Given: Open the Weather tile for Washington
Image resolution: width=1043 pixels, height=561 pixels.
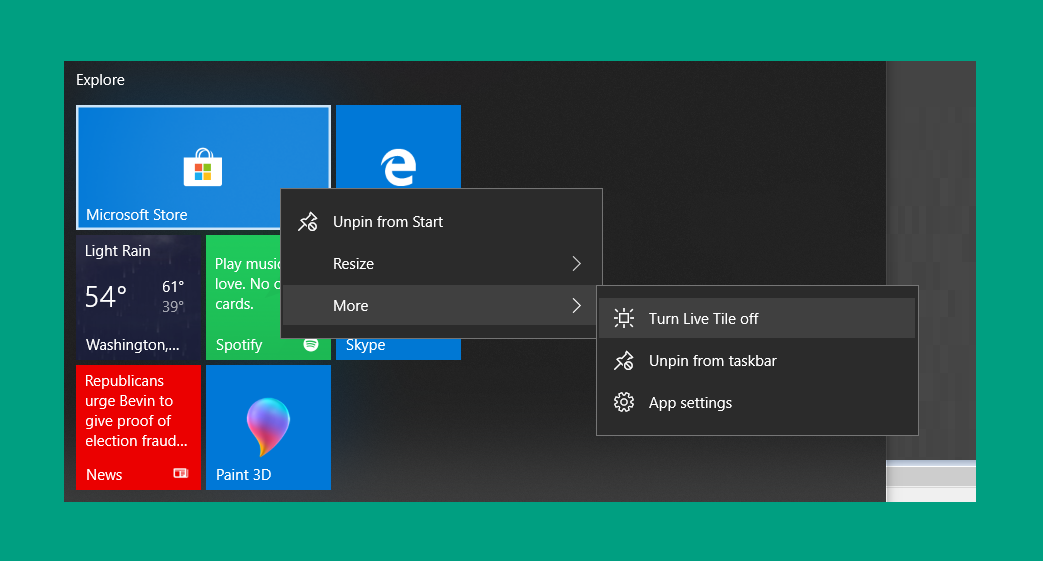Looking at the screenshot, I should click(x=138, y=297).
